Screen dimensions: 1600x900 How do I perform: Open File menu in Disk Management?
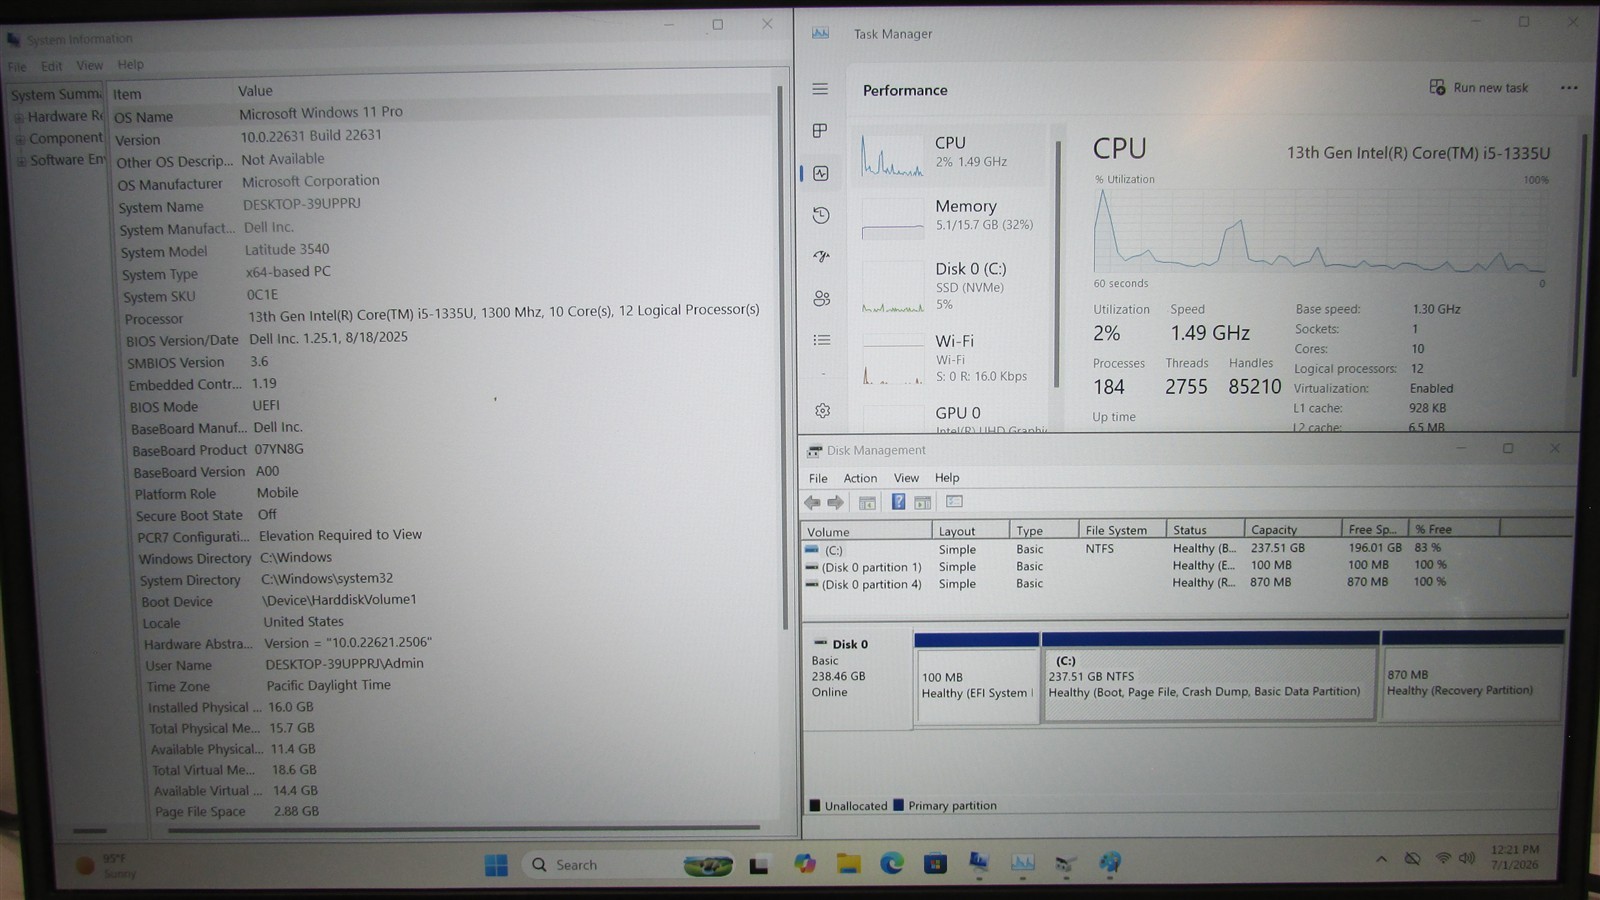point(818,478)
